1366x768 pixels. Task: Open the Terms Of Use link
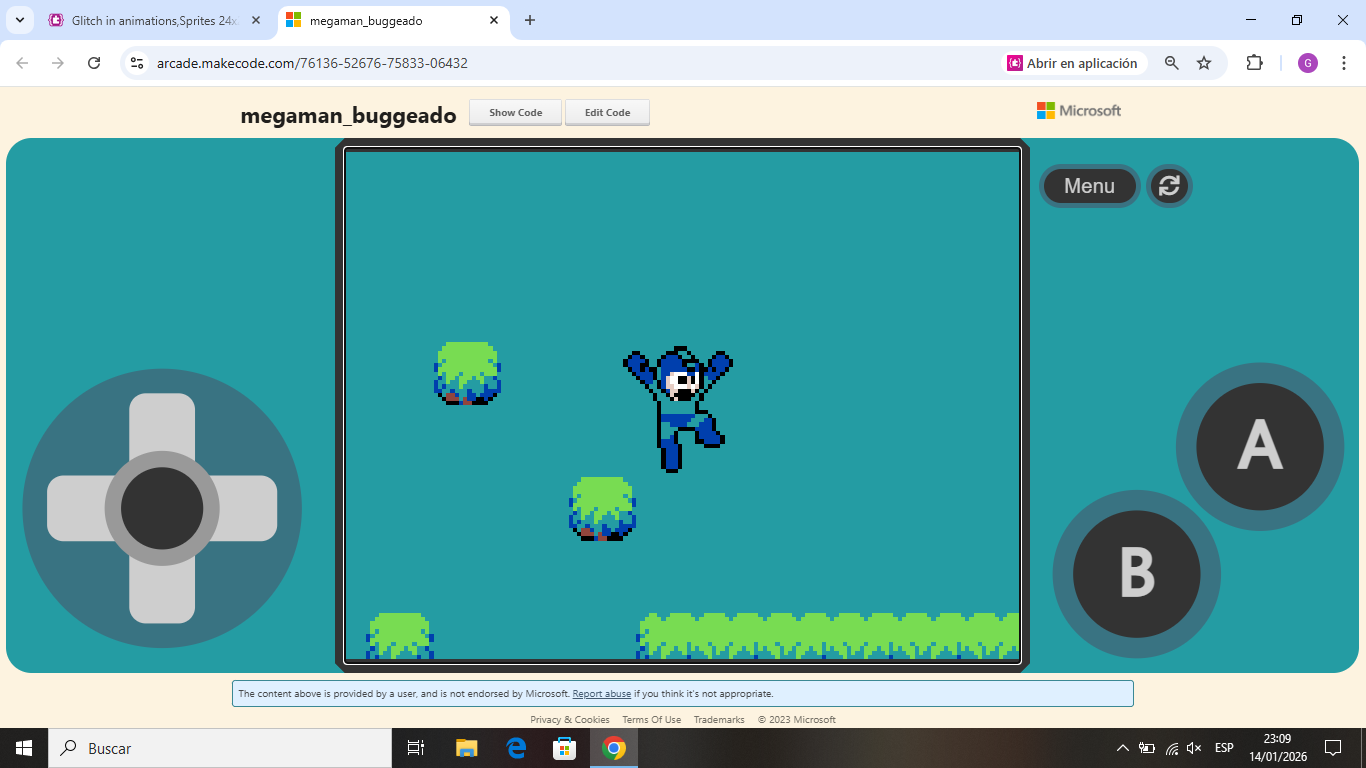(652, 720)
